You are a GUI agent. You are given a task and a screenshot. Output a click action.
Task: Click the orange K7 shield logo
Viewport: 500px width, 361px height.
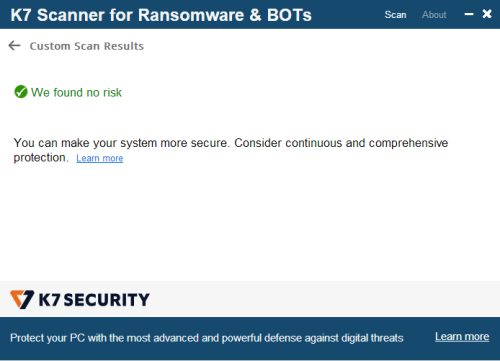[x=22, y=299]
